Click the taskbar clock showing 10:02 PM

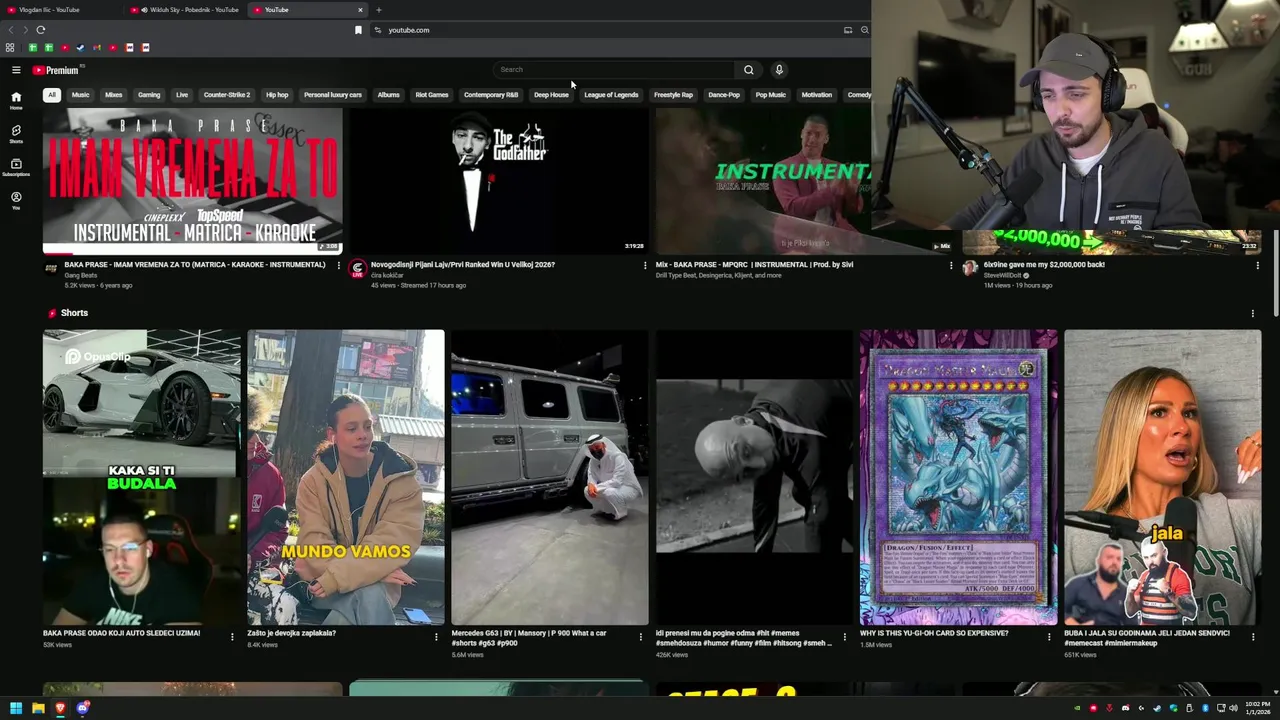1256,708
